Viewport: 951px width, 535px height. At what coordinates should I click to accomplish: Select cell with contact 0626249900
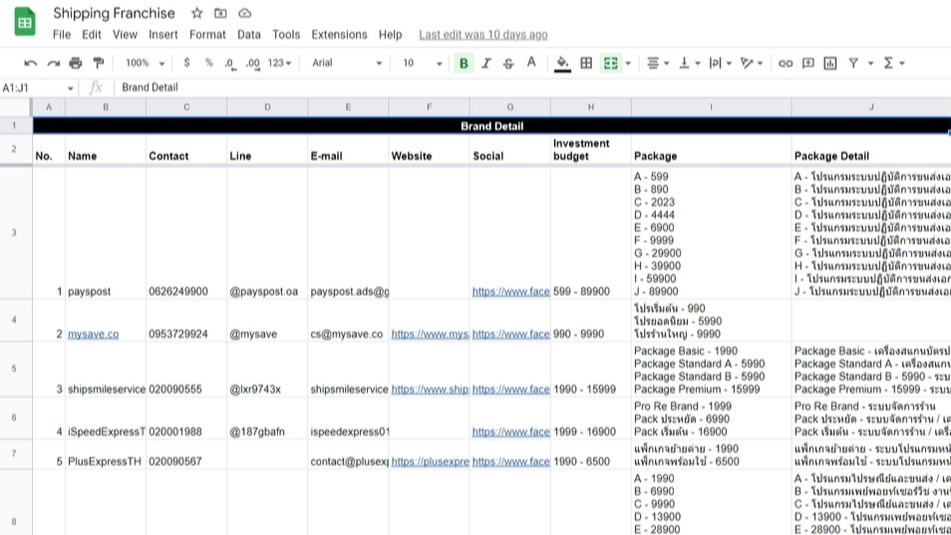[186, 232]
